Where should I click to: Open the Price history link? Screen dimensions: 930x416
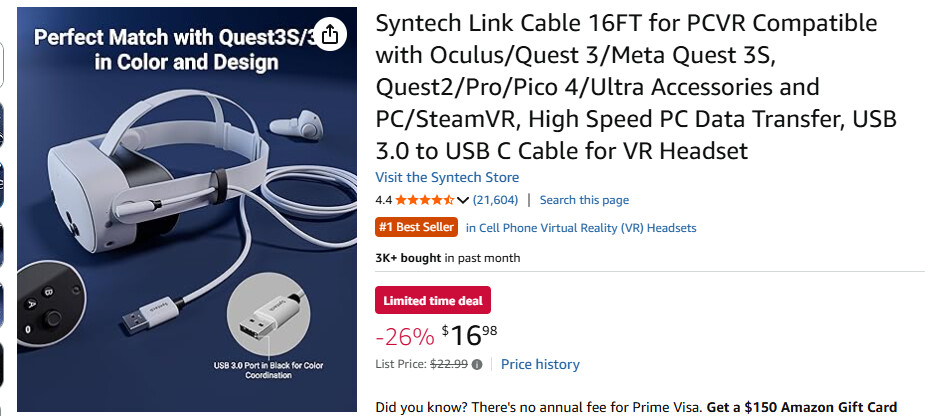pyautogui.click(x=540, y=365)
